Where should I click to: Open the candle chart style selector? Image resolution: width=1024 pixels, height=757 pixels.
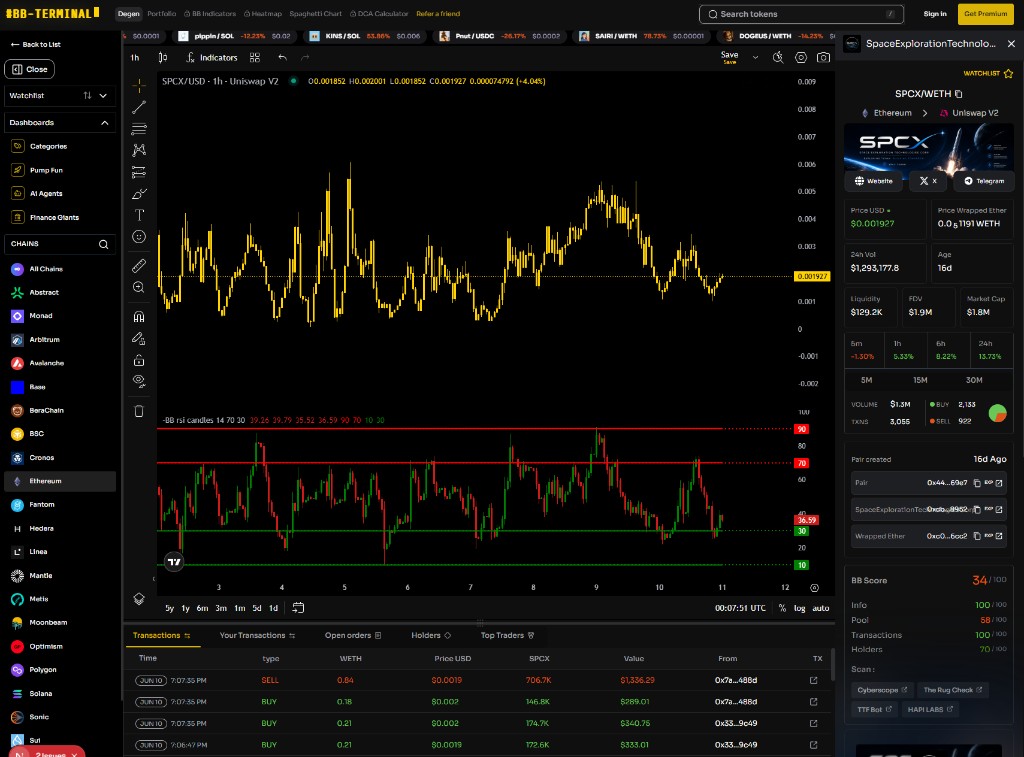(x=163, y=57)
